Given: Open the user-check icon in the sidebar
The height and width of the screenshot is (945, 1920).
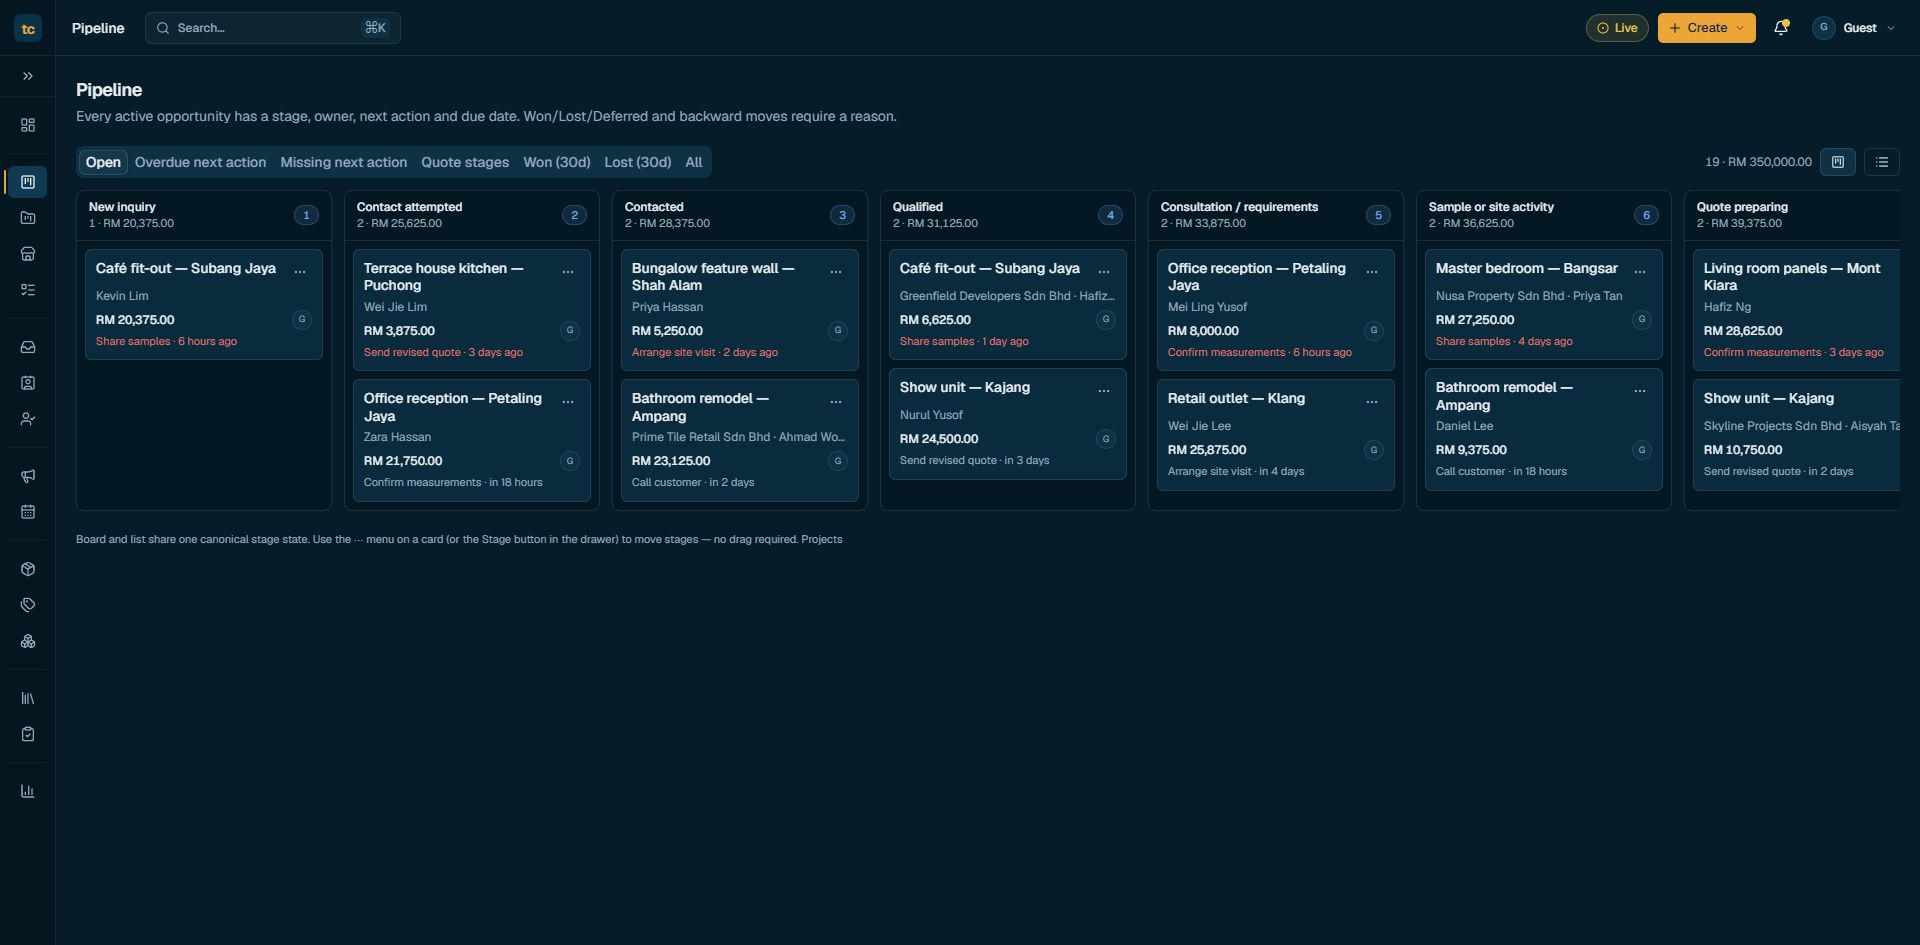Looking at the screenshot, I should pos(28,419).
